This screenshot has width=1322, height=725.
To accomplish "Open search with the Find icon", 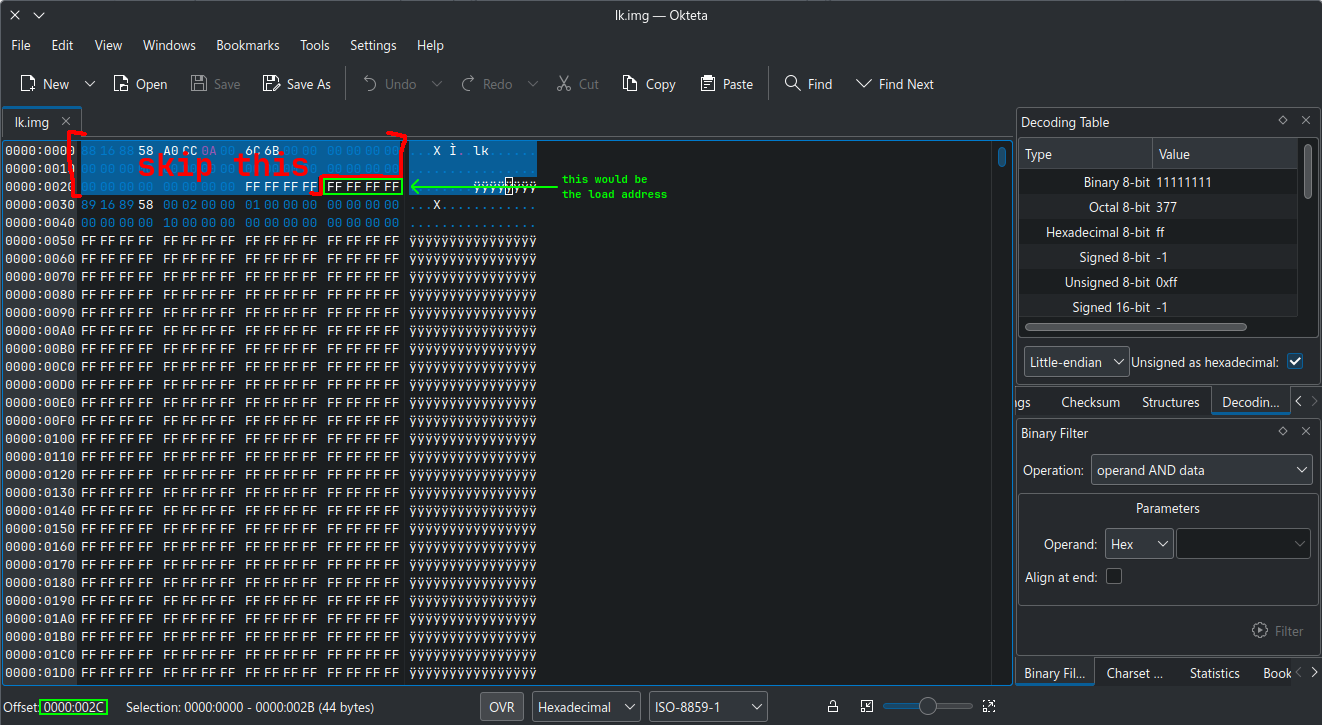I will (792, 84).
